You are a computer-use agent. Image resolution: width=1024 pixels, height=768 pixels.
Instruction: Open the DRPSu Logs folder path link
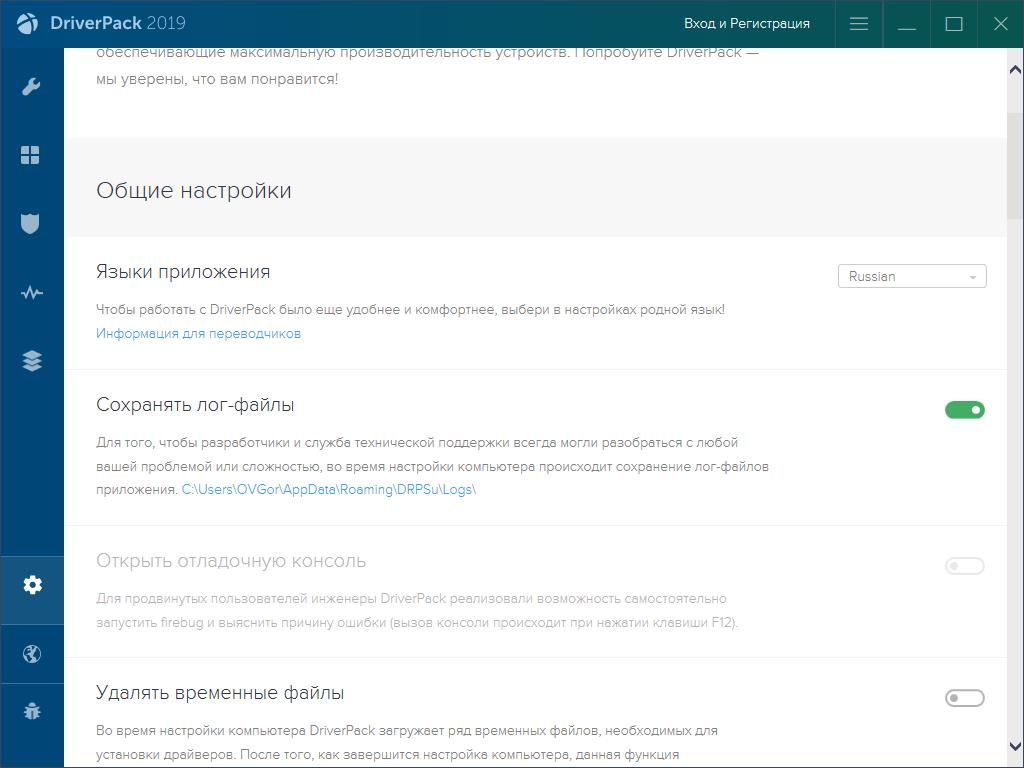tap(329, 489)
